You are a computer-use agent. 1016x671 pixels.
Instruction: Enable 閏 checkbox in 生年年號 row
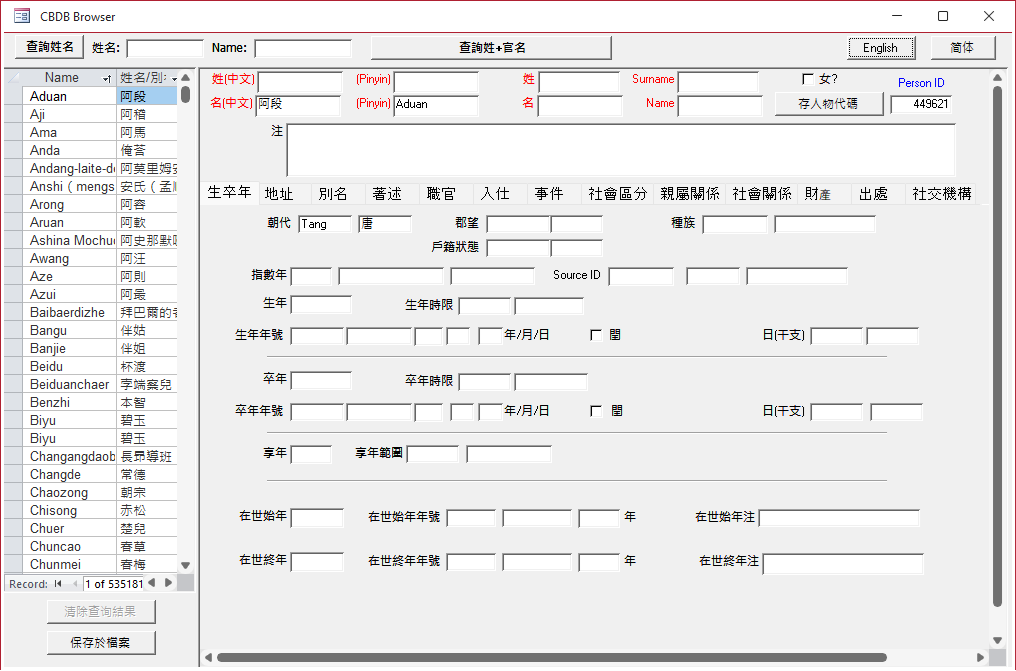tap(596, 335)
